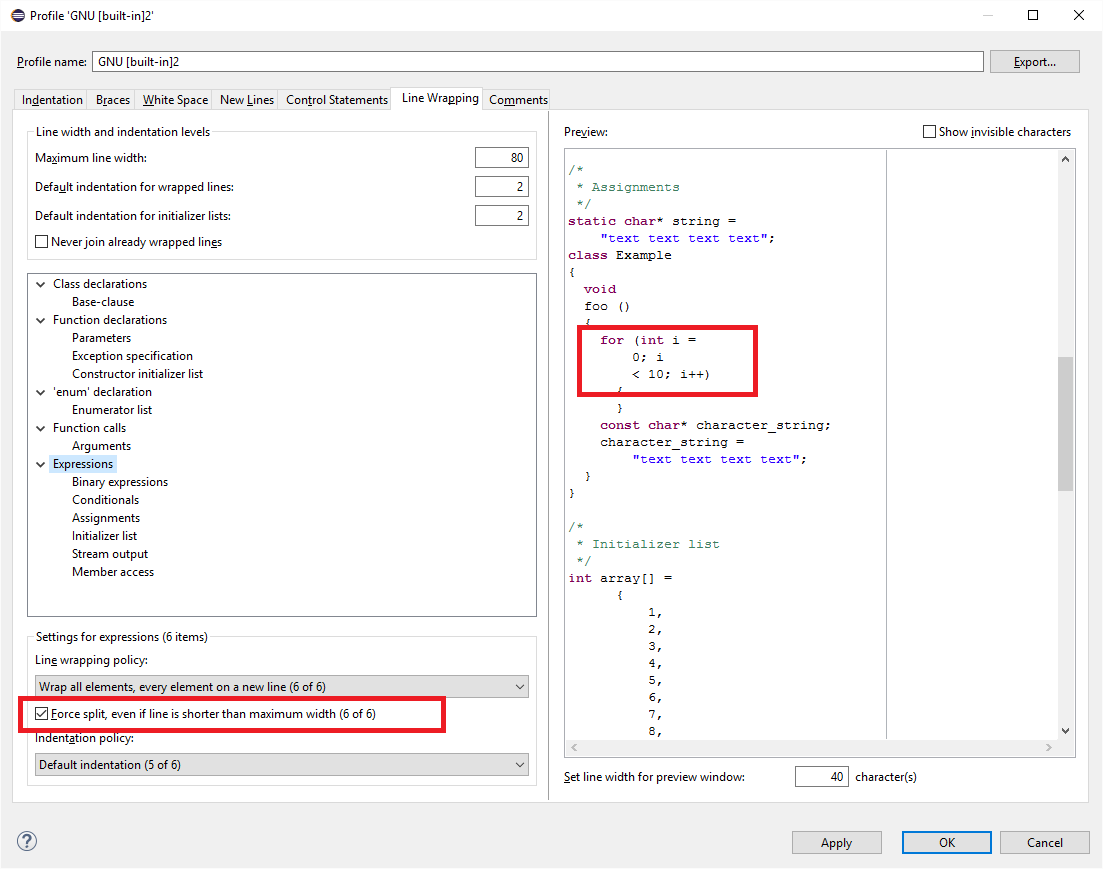Enable Show invisible characters
This screenshot has height=869, width=1103.
pyautogui.click(x=929, y=132)
